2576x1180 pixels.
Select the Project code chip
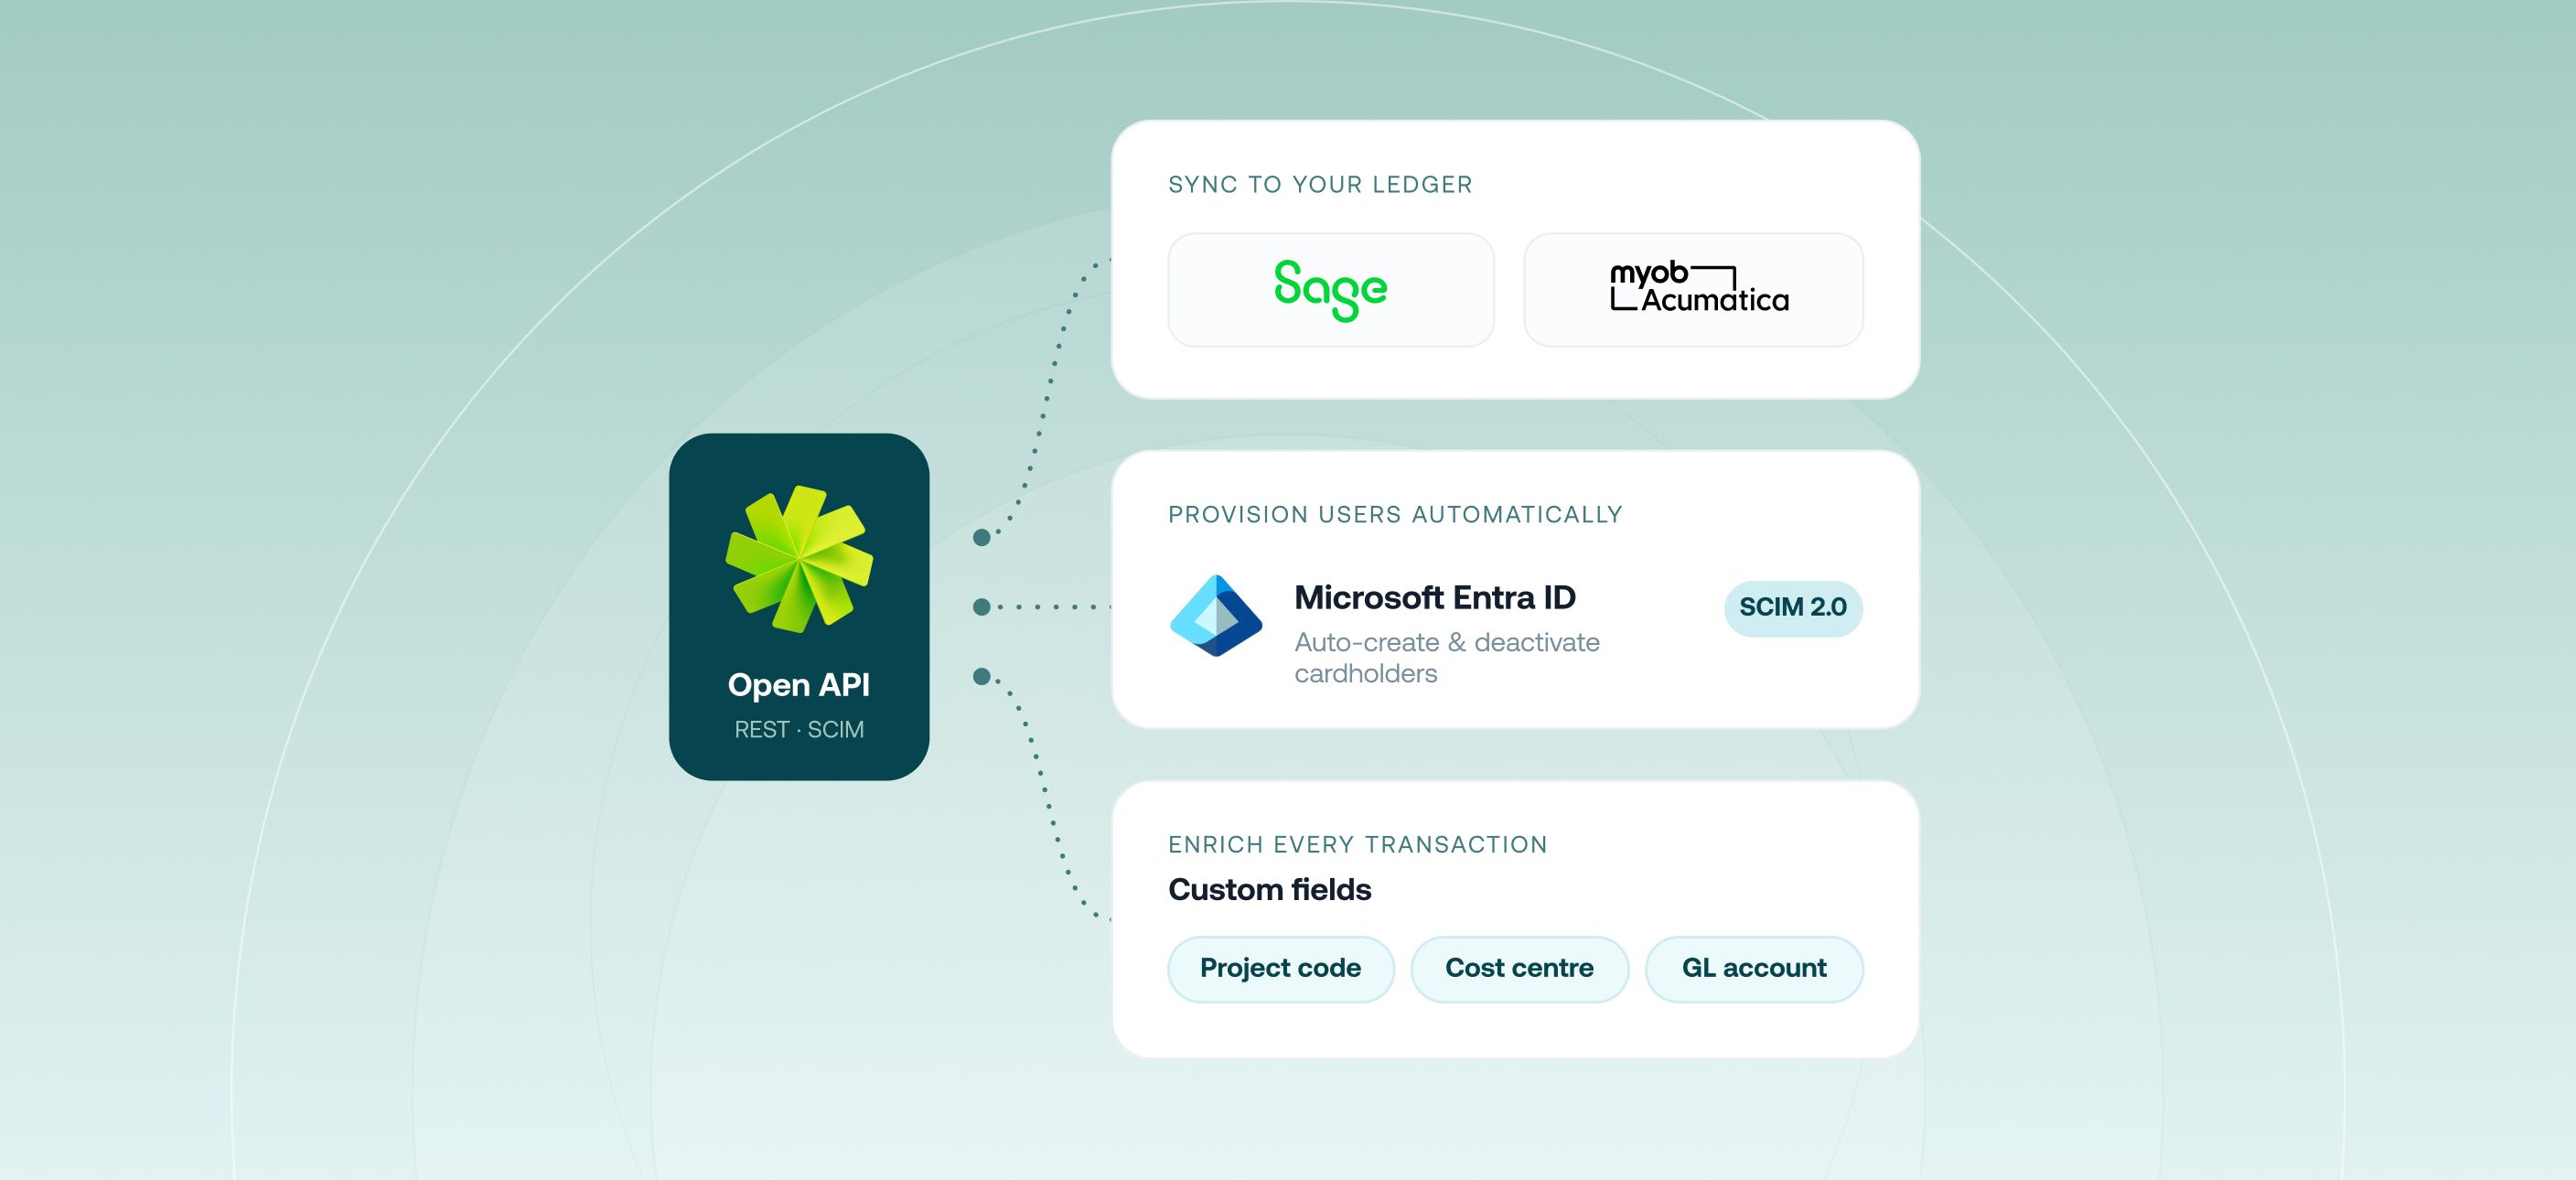point(1281,968)
